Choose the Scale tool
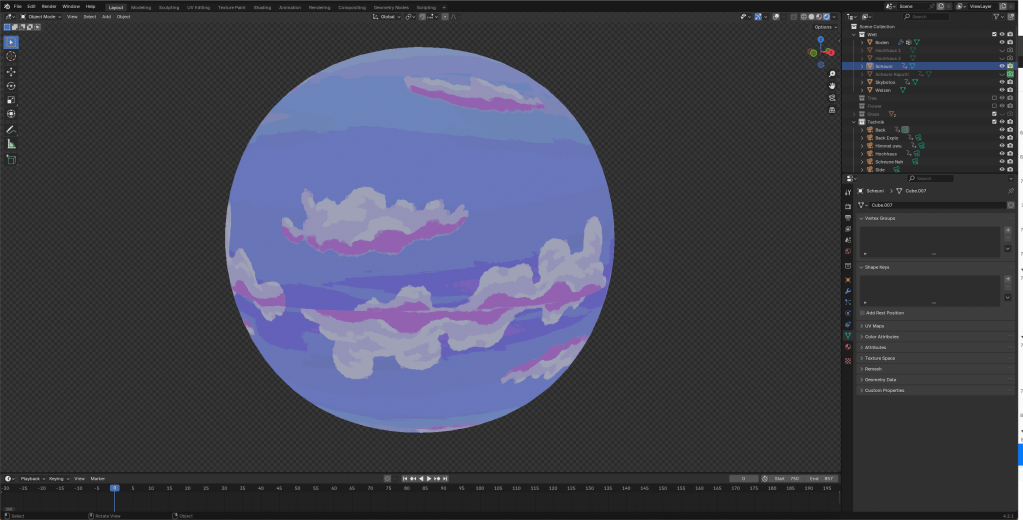 [11, 100]
